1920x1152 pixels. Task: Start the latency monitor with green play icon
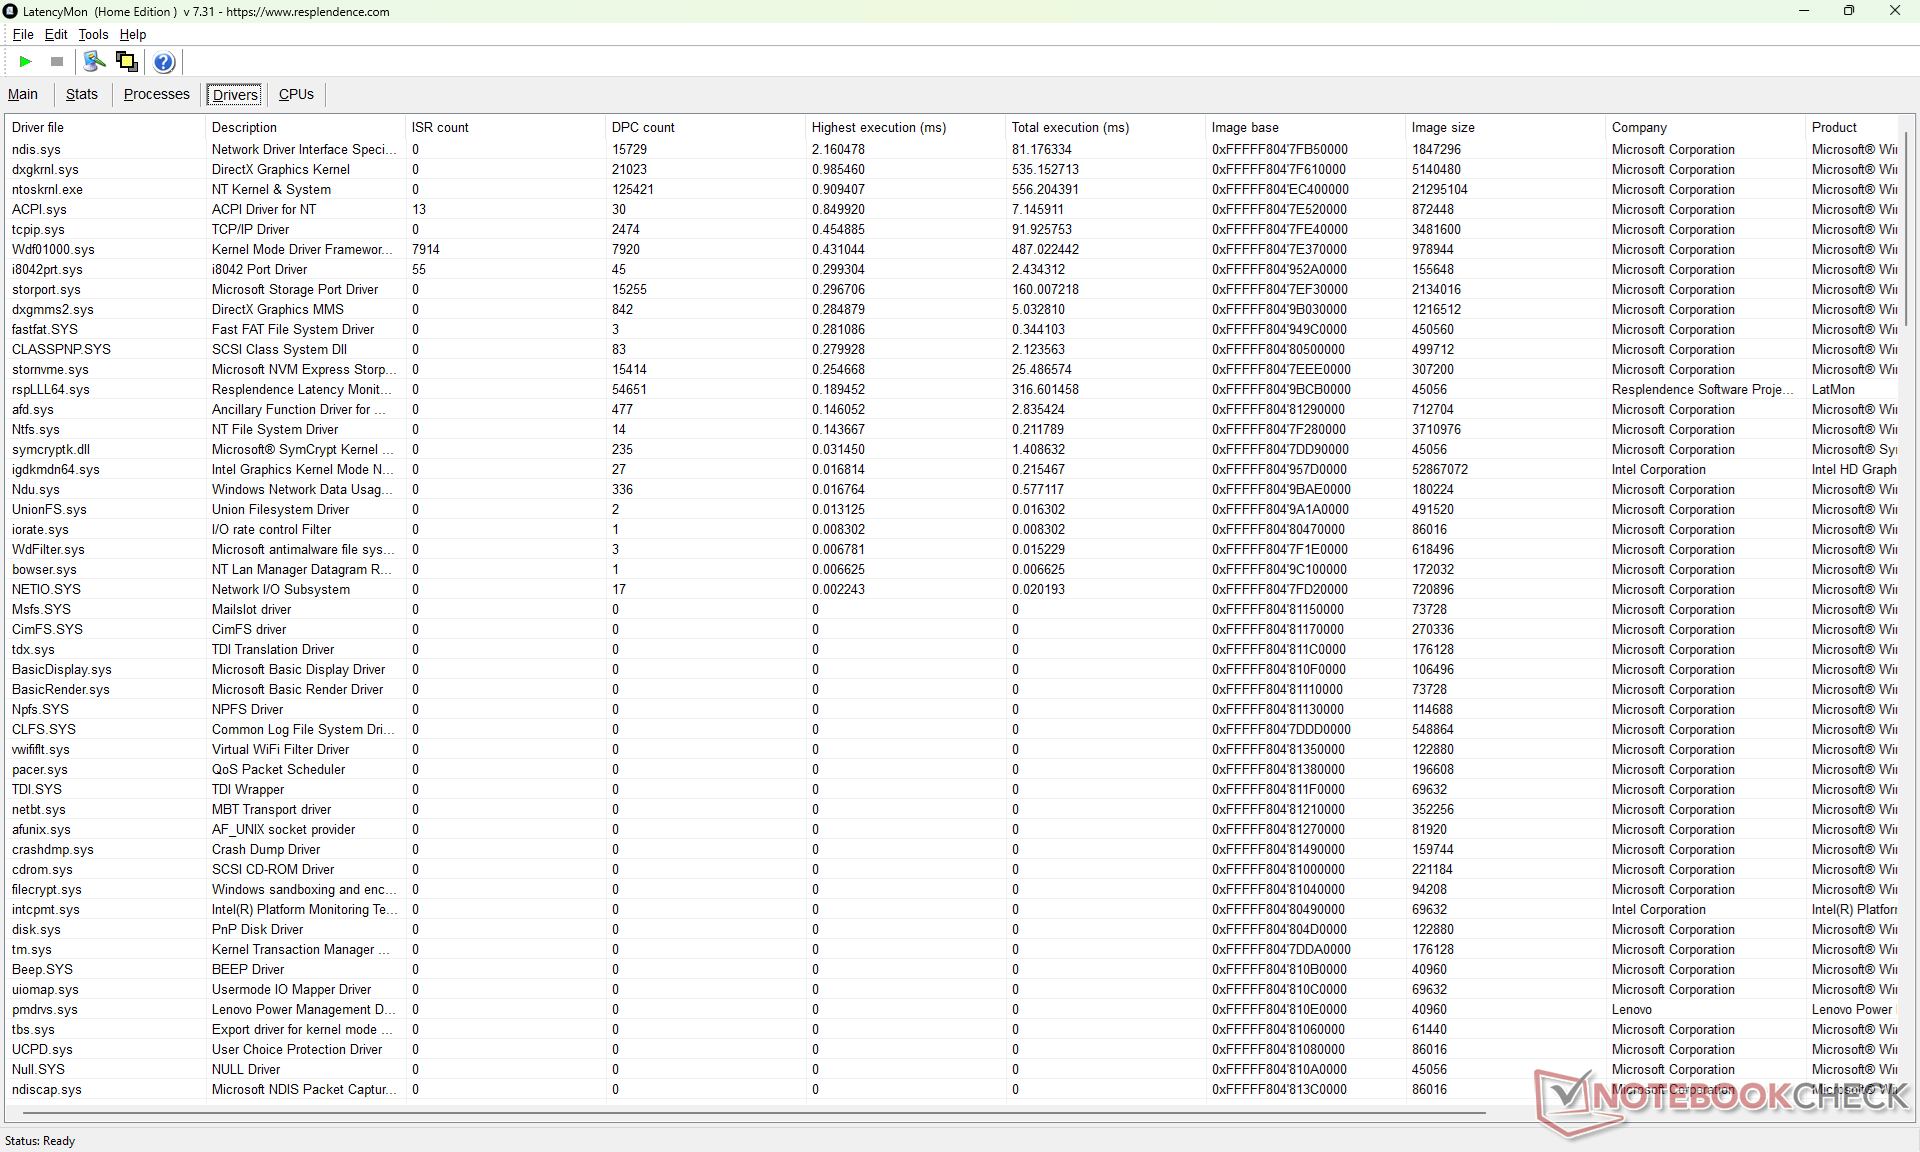pos(25,62)
